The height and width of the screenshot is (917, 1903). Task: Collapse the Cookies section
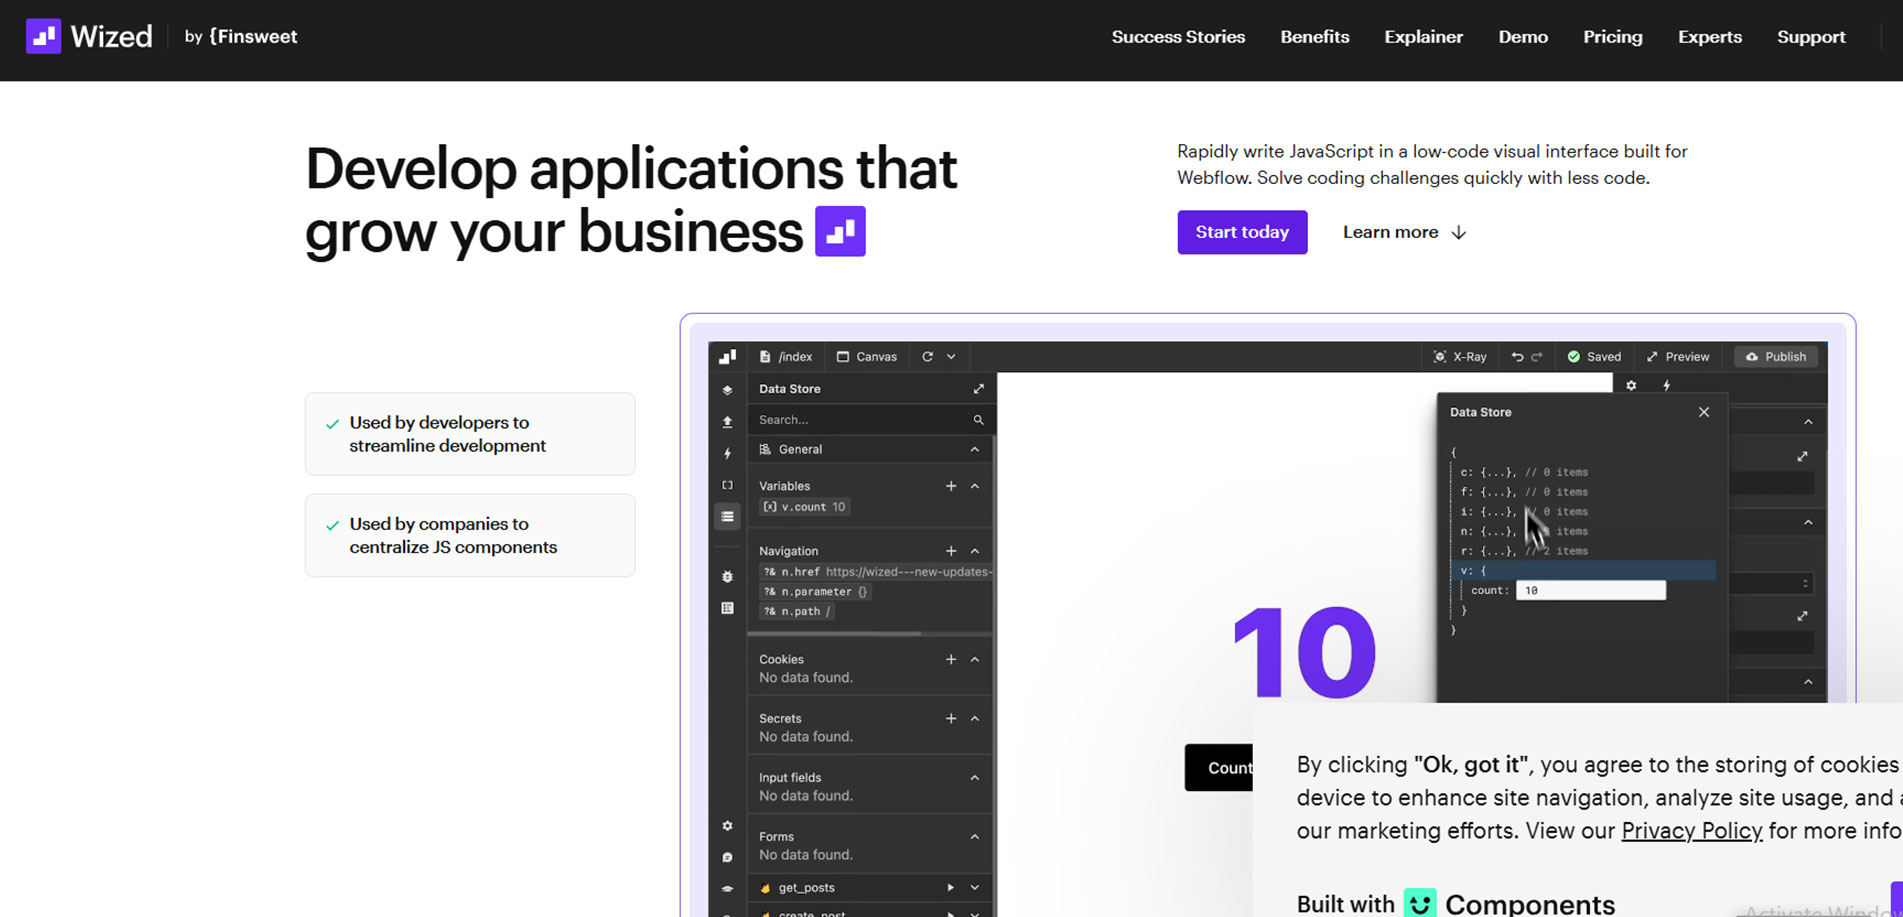(x=975, y=660)
